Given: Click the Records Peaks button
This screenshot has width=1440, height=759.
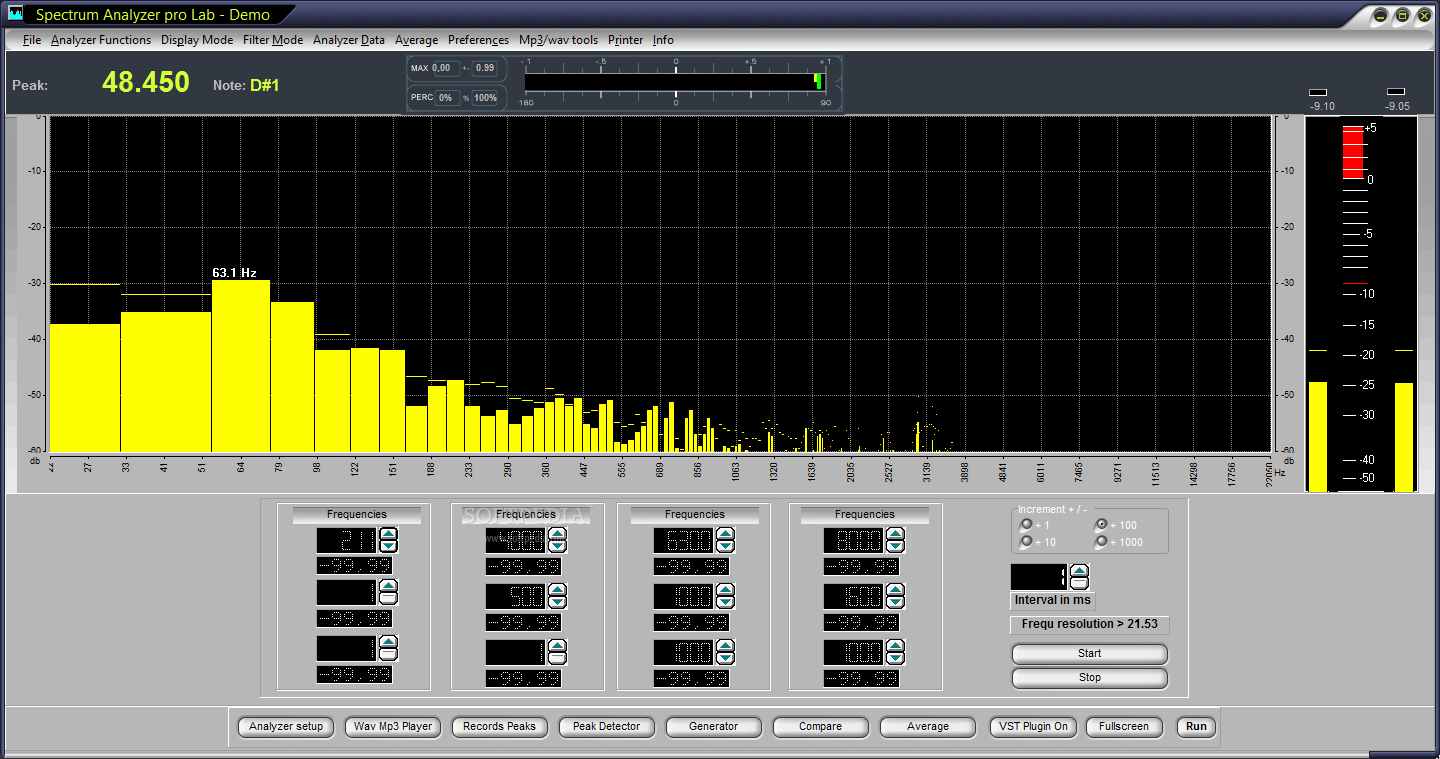Looking at the screenshot, I should click(500, 727).
